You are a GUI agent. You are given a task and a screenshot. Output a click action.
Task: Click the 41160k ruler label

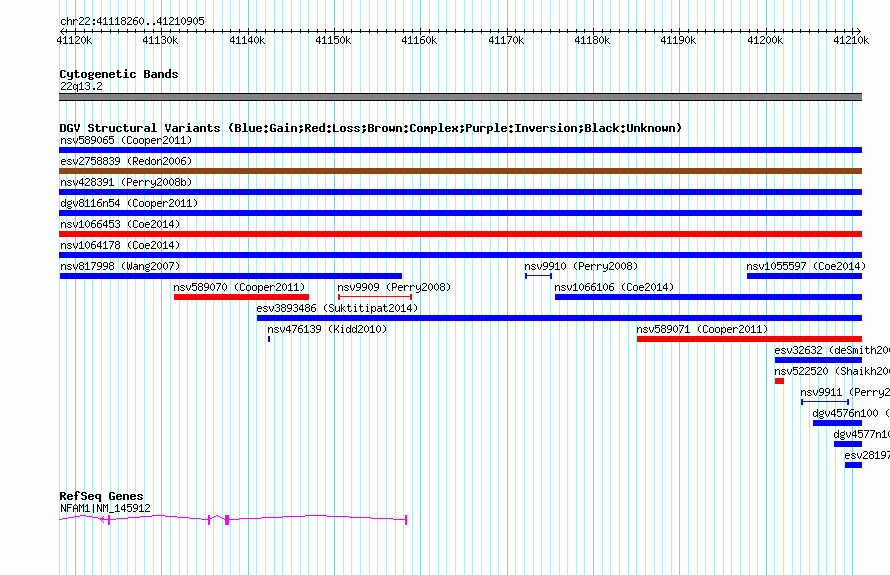419,40
